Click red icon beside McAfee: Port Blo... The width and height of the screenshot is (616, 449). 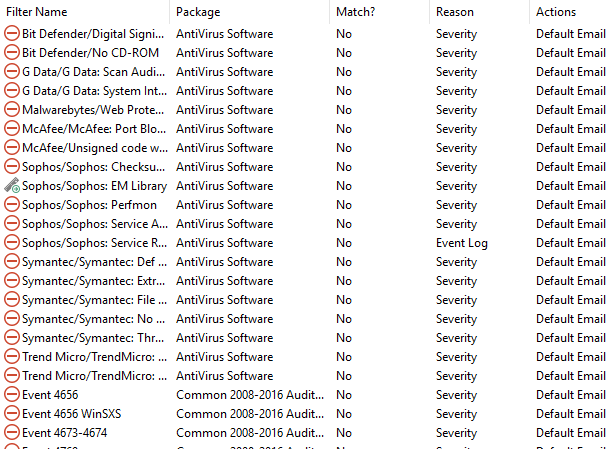click(x=12, y=128)
